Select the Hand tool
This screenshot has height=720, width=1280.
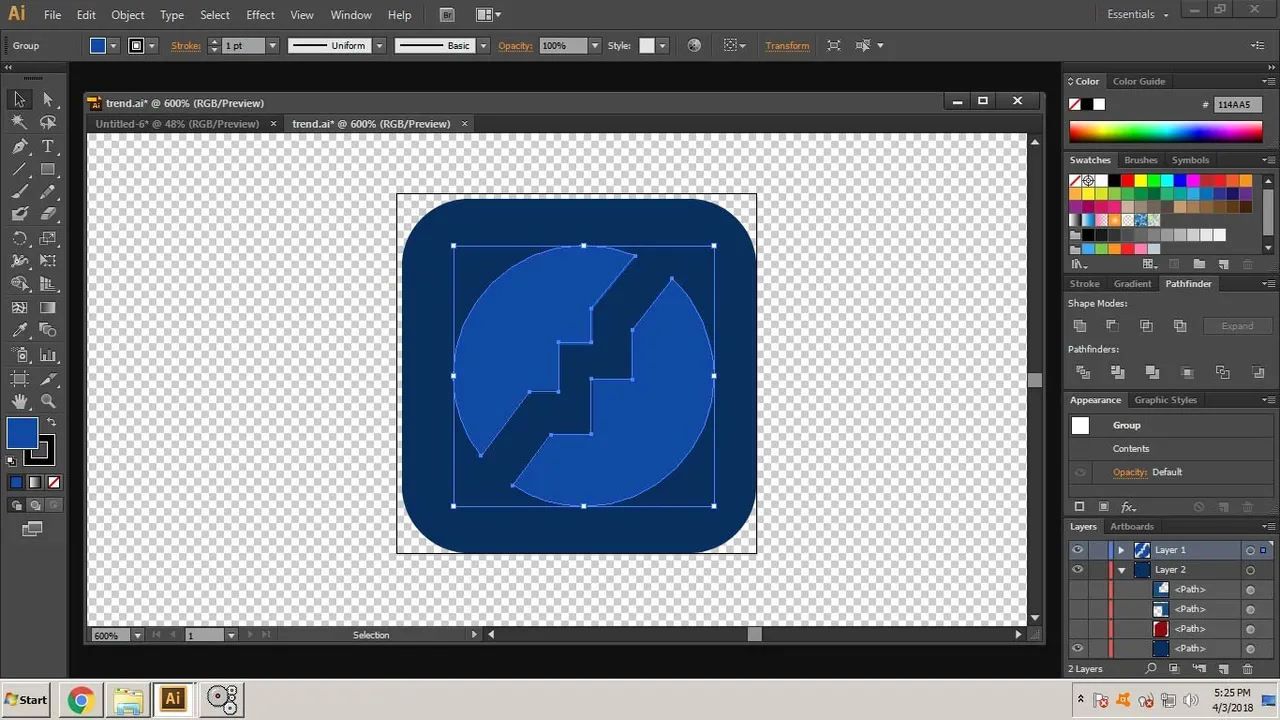[19, 401]
